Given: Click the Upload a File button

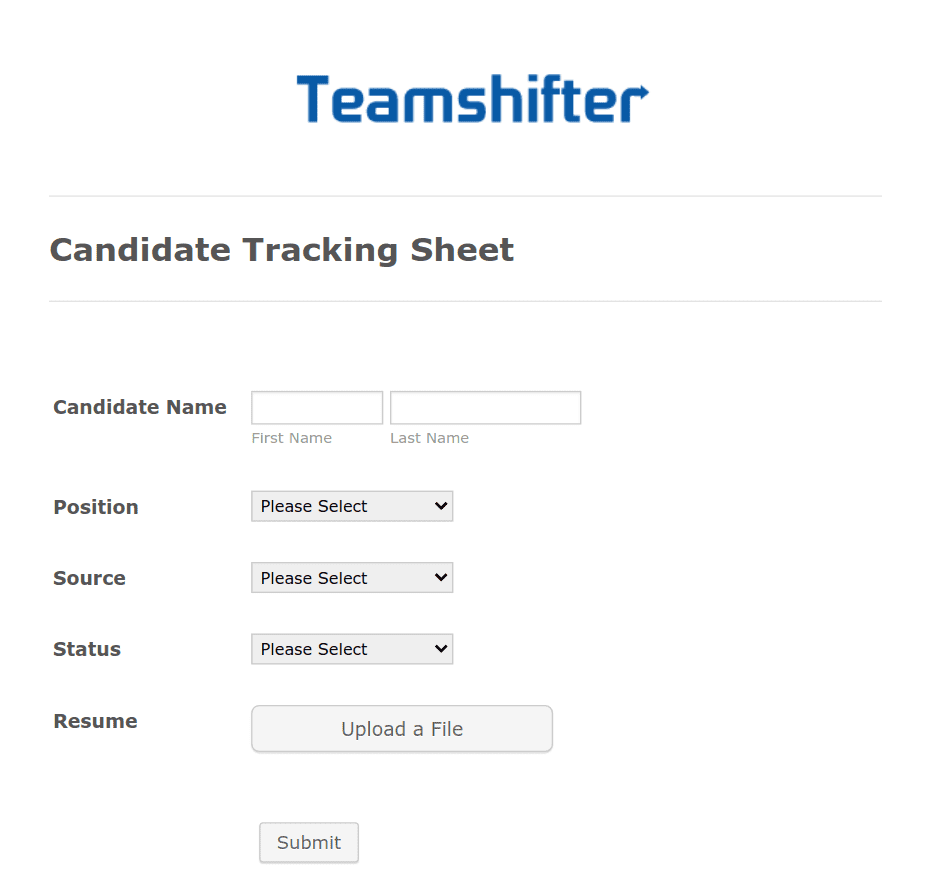Looking at the screenshot, I should click(x=401, y=728).
